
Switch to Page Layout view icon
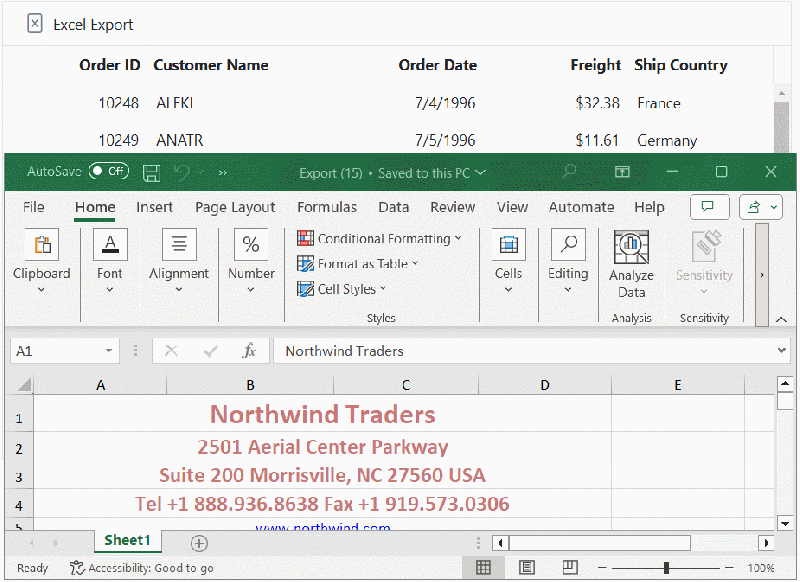point(526,567)
